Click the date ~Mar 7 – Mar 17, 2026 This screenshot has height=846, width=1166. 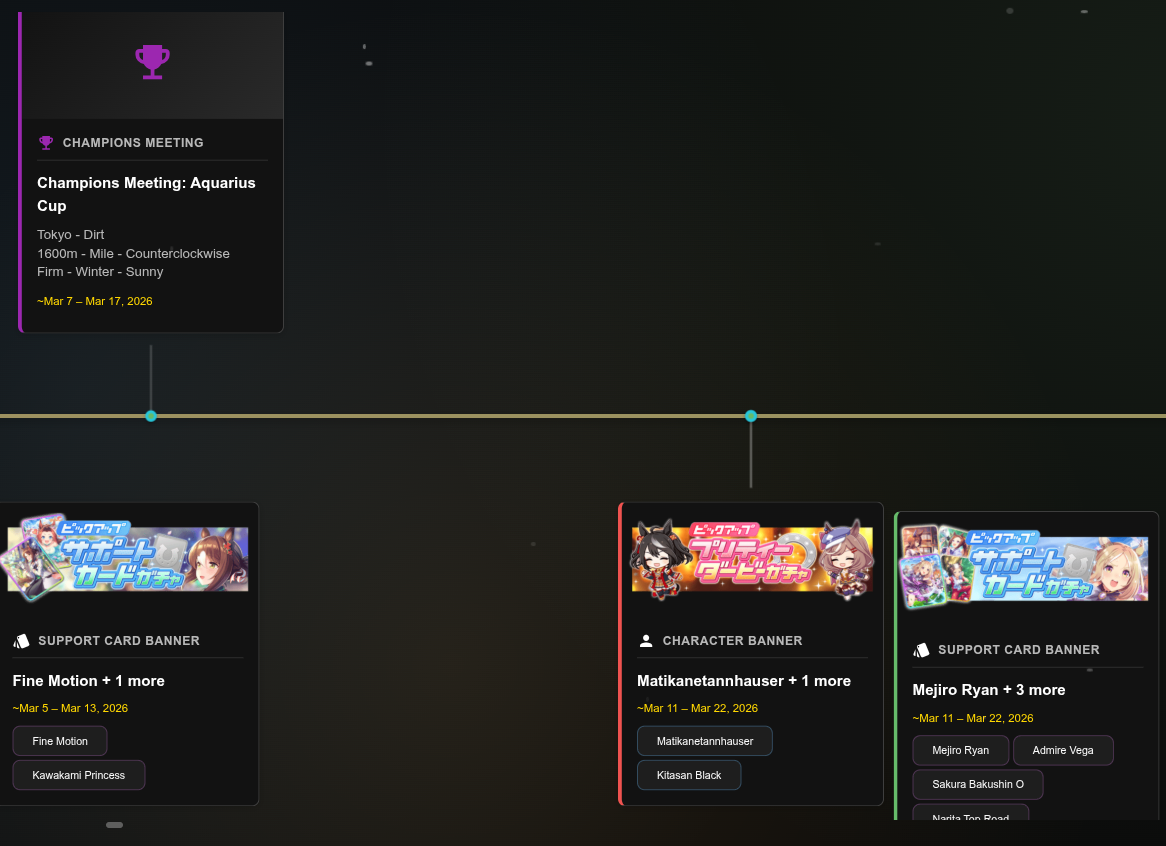tap(94, 301)
